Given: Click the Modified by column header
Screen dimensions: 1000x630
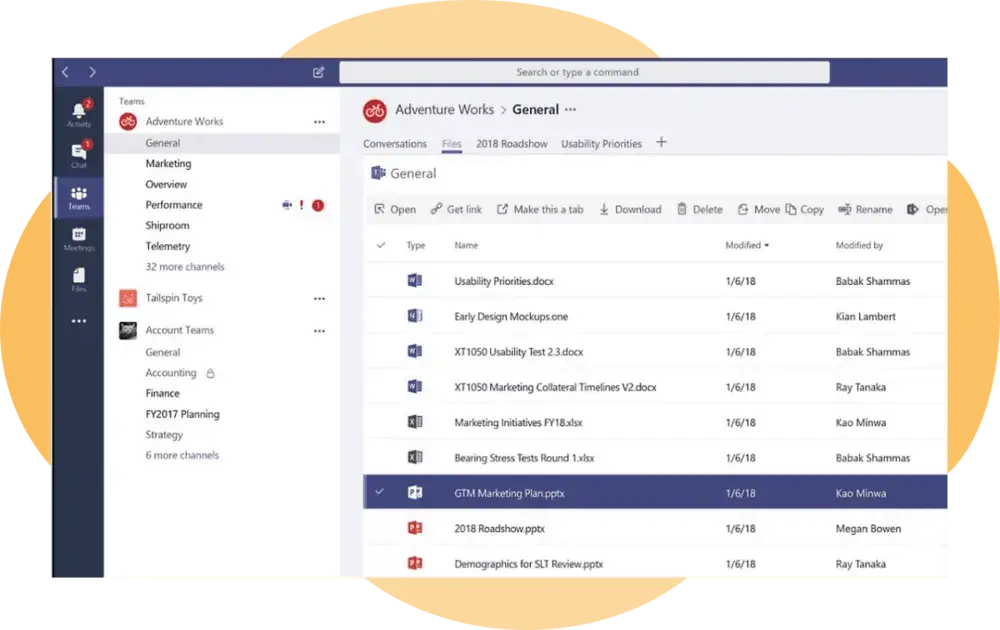Looking at the screenshot, I should (x=859, y=245).
